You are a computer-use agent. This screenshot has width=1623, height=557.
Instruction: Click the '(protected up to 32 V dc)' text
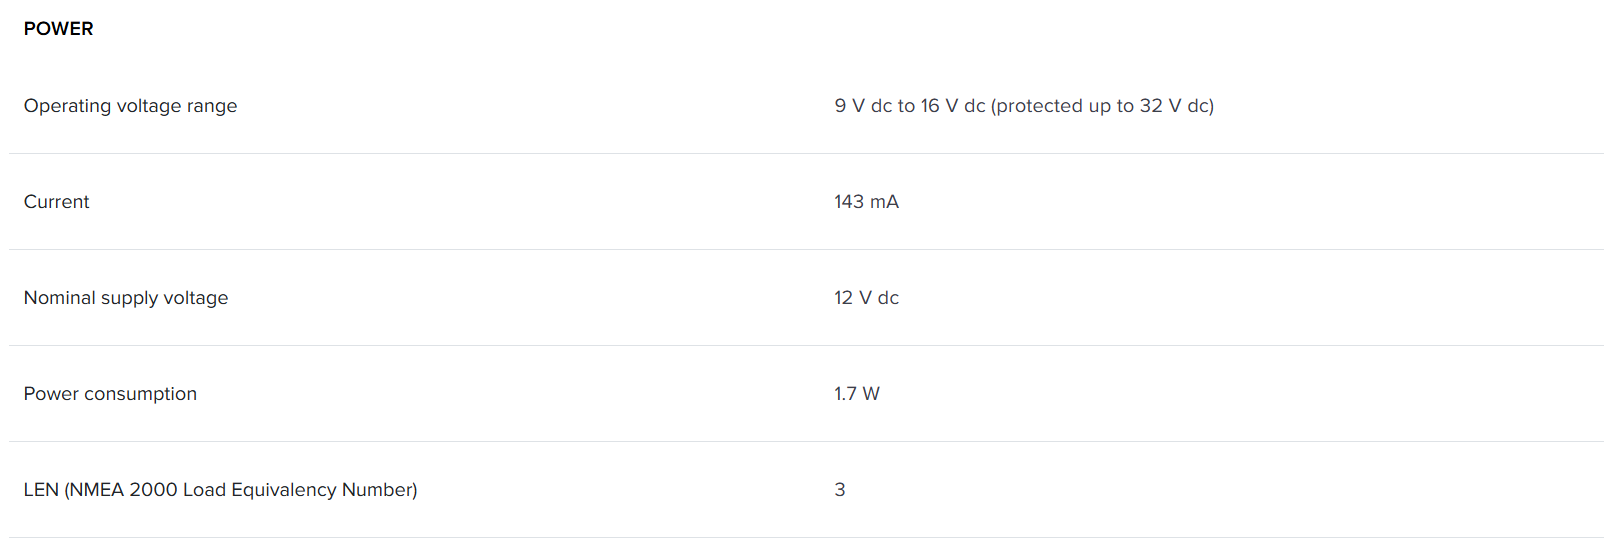1102,106
